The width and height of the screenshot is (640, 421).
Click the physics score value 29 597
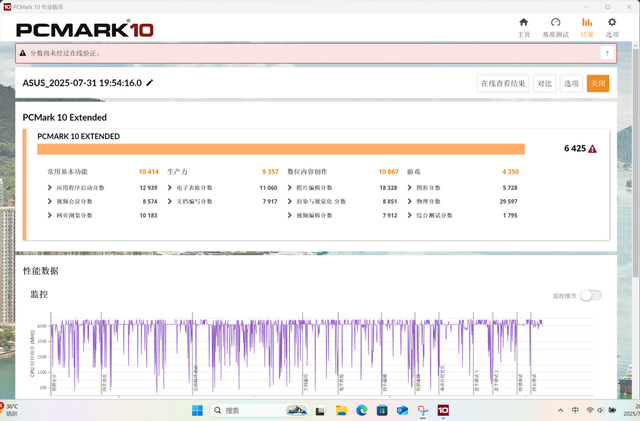coord(509,202)
